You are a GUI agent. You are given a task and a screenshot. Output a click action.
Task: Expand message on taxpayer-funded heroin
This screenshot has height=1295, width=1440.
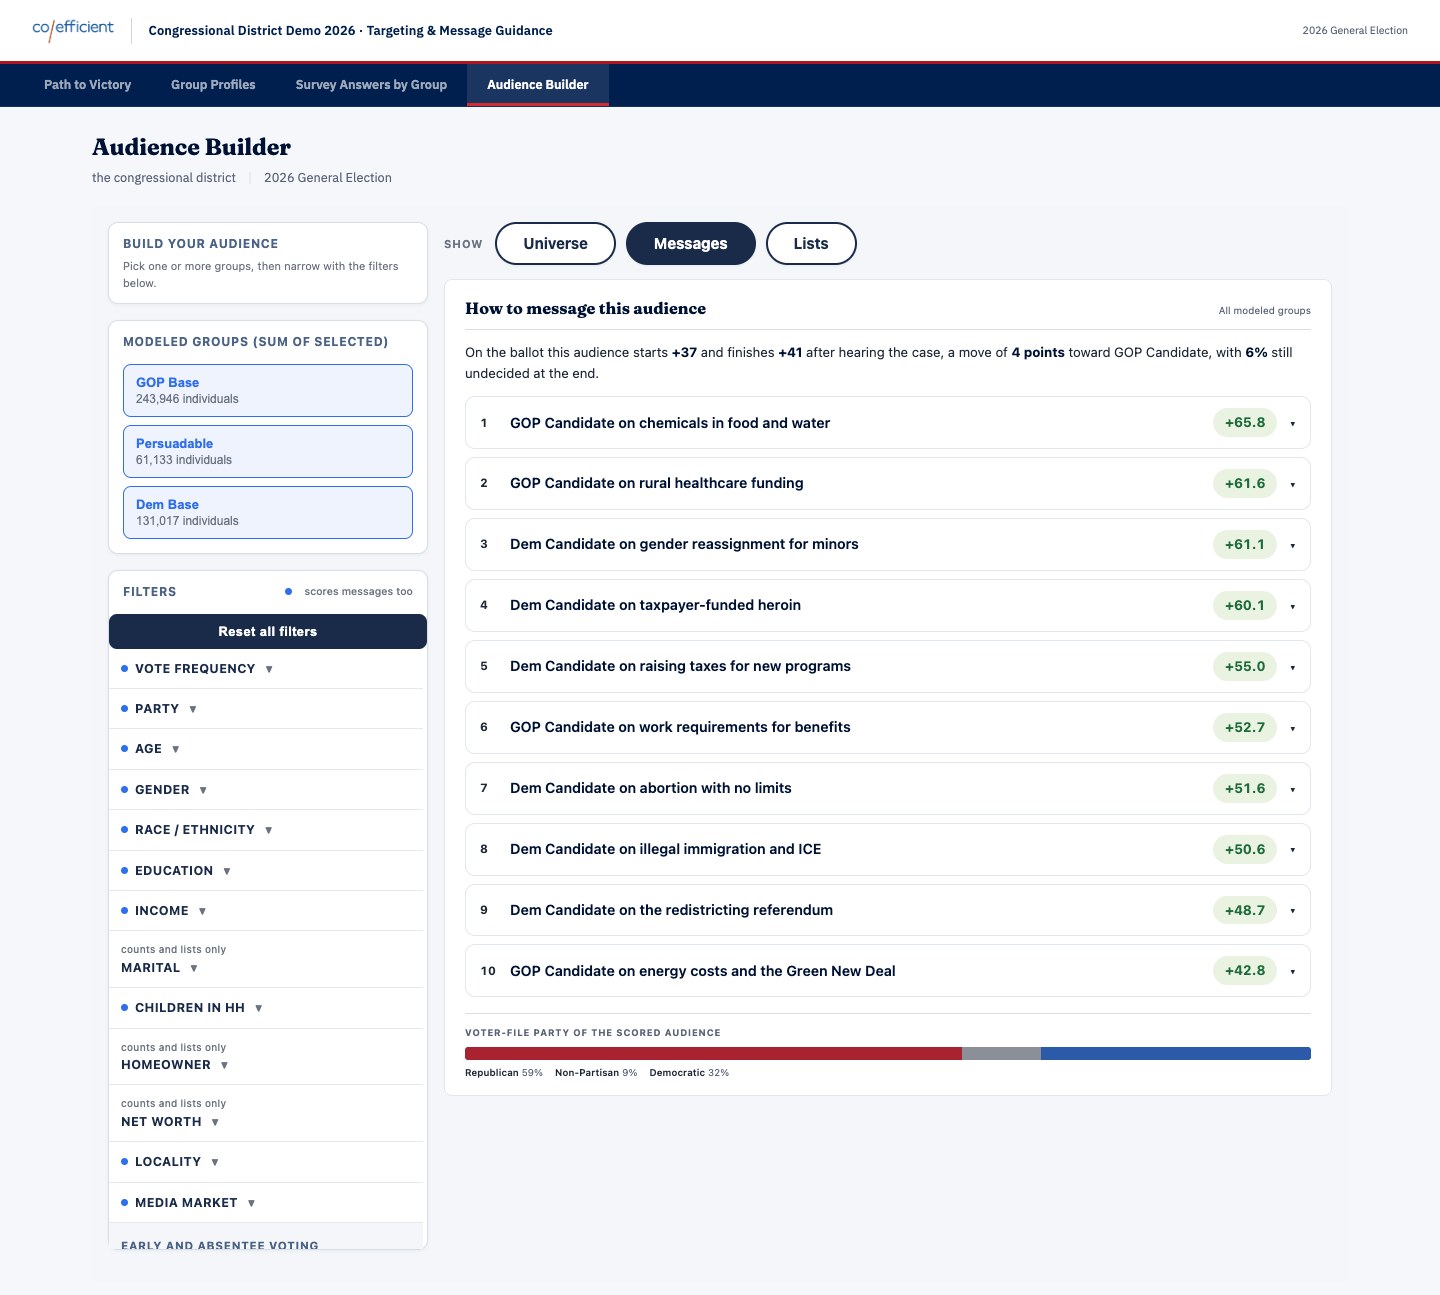click(x=888, y=606)
